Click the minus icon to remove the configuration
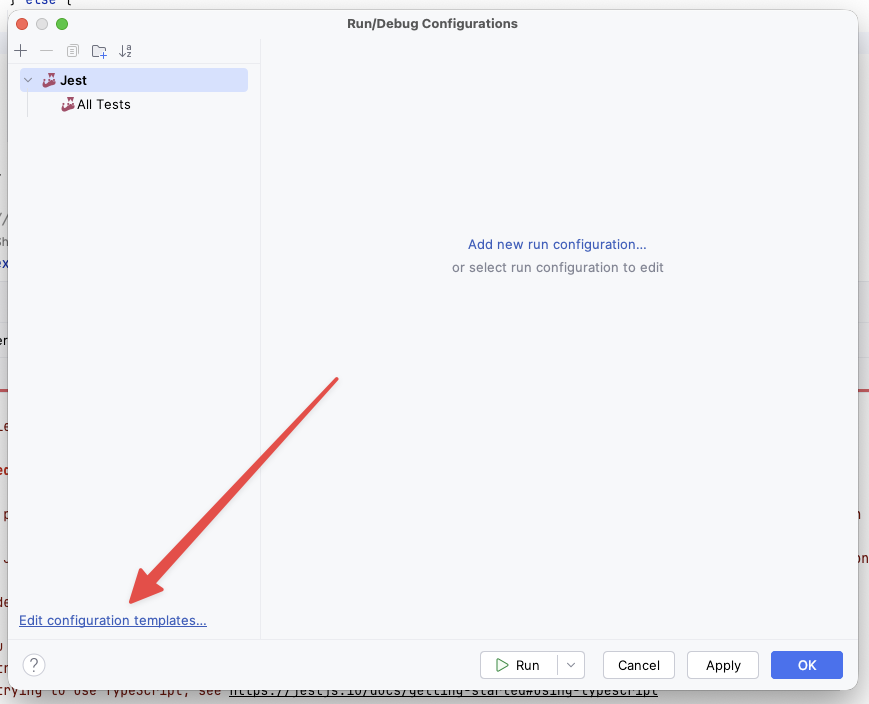 tap(46, 51)
